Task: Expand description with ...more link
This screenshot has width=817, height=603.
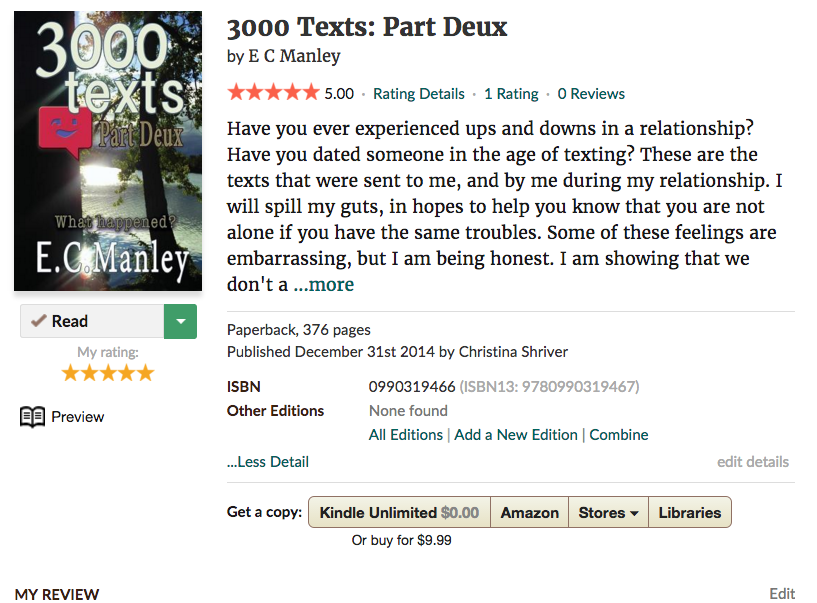Action: coord(324,284)
